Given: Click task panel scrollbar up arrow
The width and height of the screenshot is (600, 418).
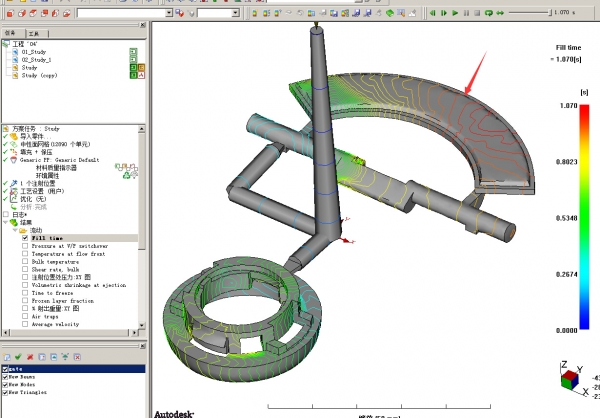Looking at the screenshot, I should click(142, 129).
